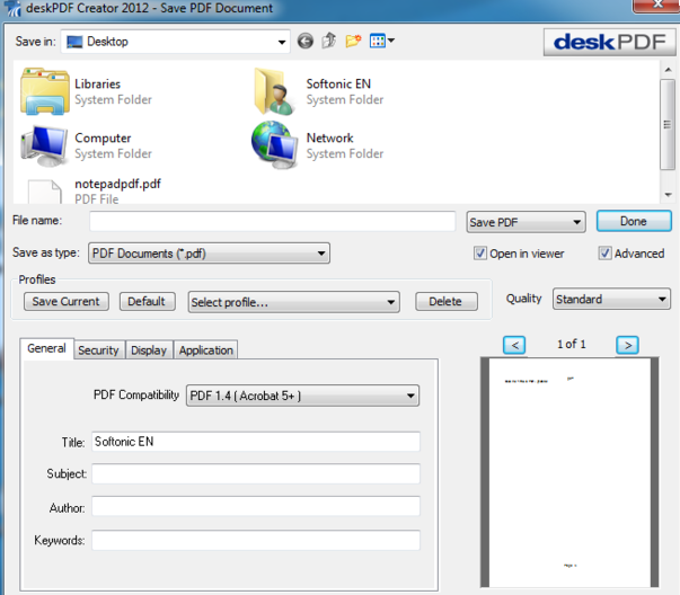Click the Save Current profile button
The image size is (680, 595).
(66, 301)
